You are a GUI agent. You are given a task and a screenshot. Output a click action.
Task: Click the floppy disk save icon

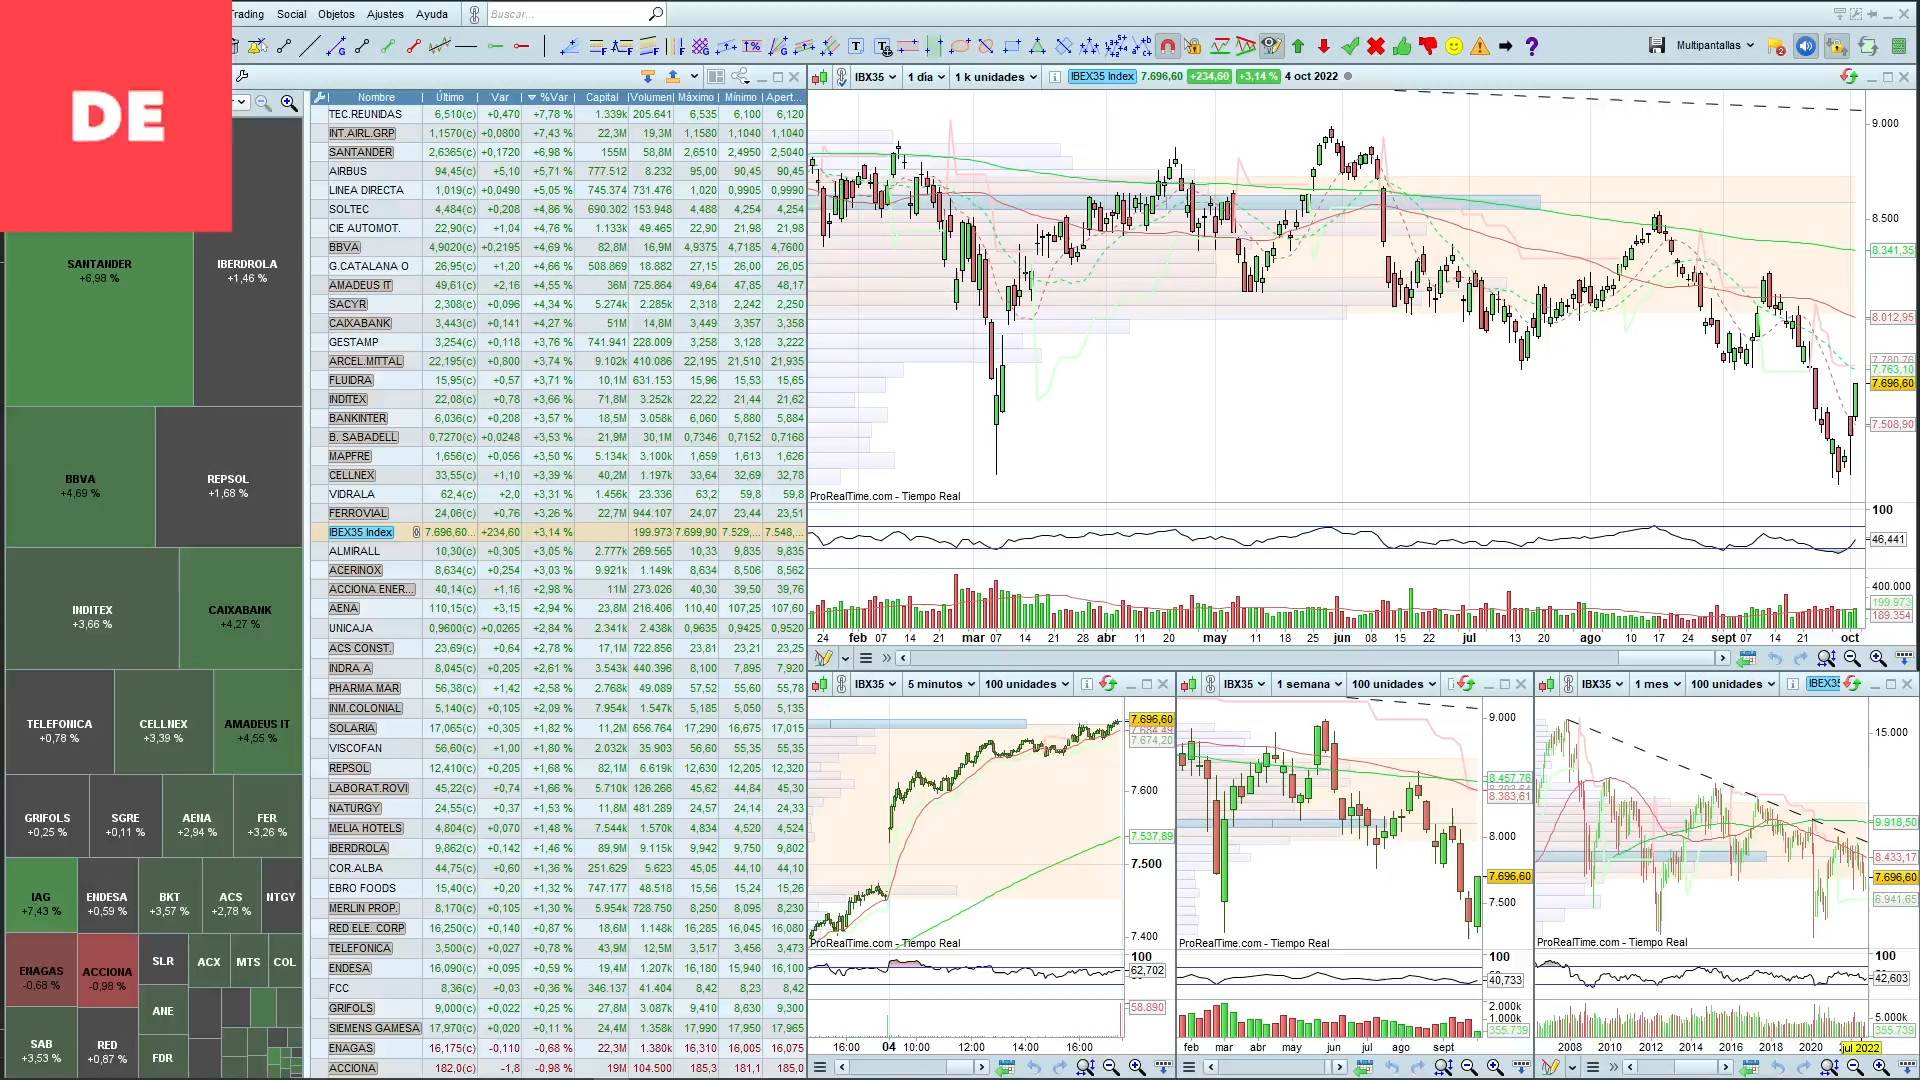click(x=1657, y=46)
